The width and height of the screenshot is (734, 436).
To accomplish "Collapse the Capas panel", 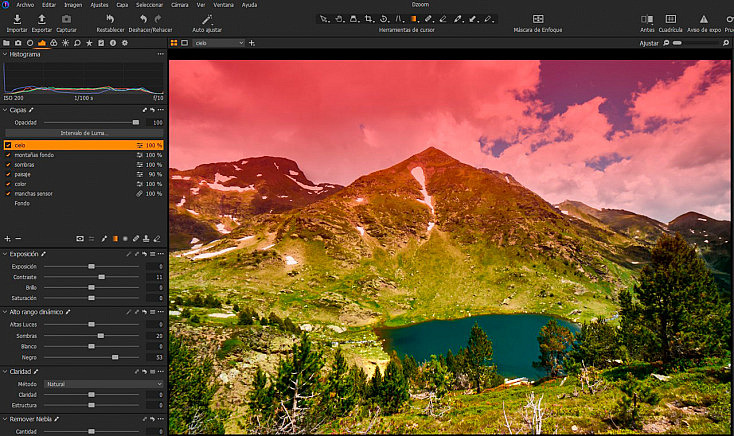I will click(x=5, y=110).
